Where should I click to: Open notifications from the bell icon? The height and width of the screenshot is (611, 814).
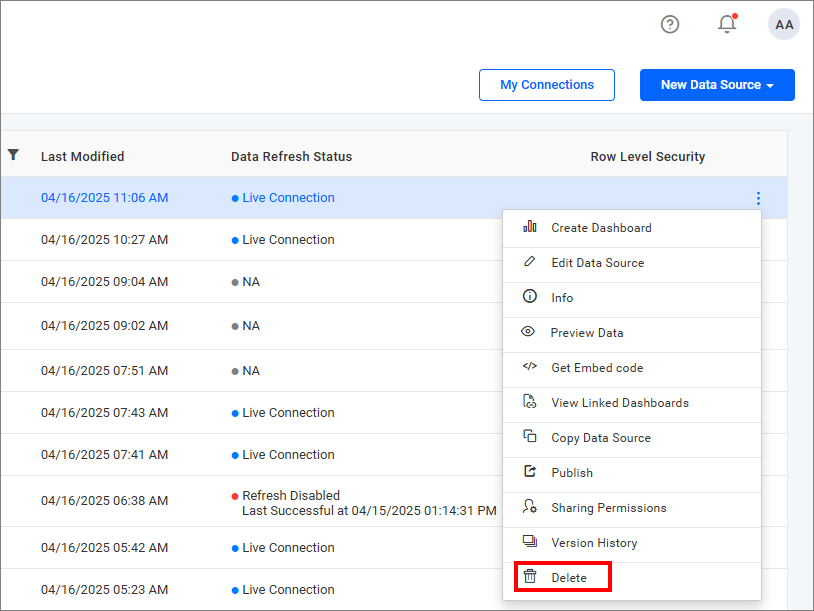pos(727,24)
